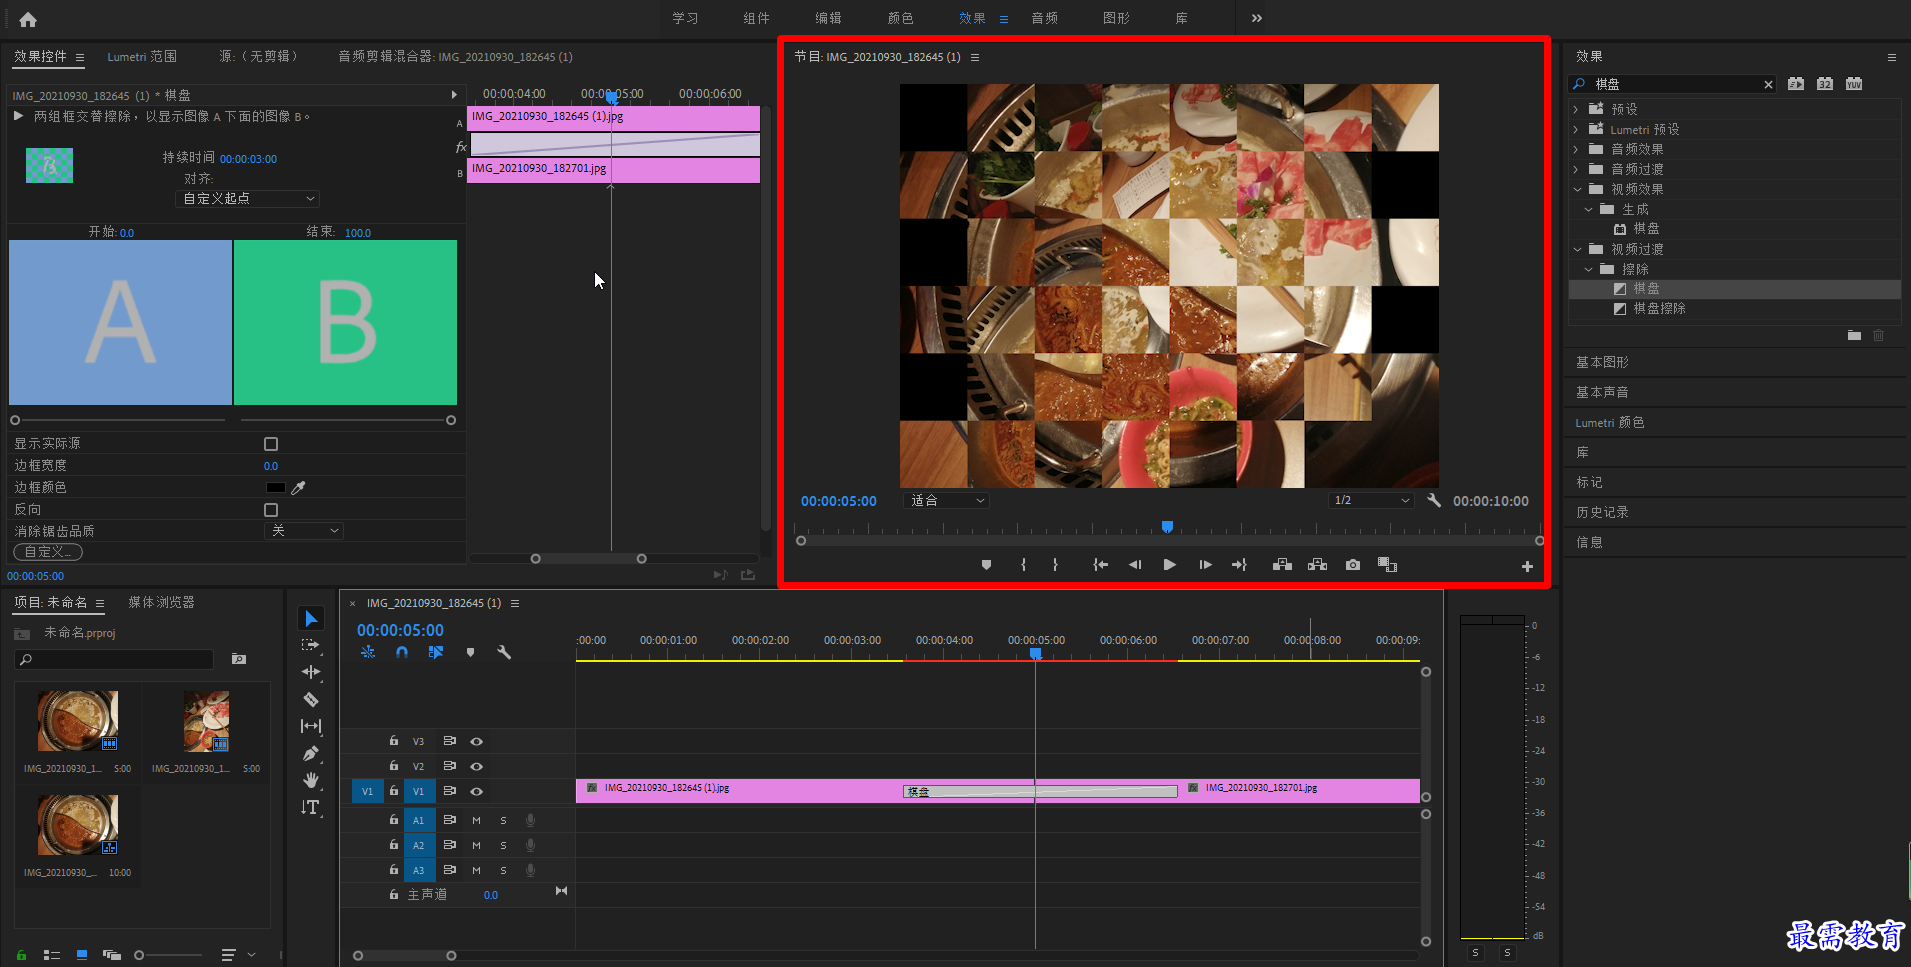Go to the Home screen icon

click(27, 19)
